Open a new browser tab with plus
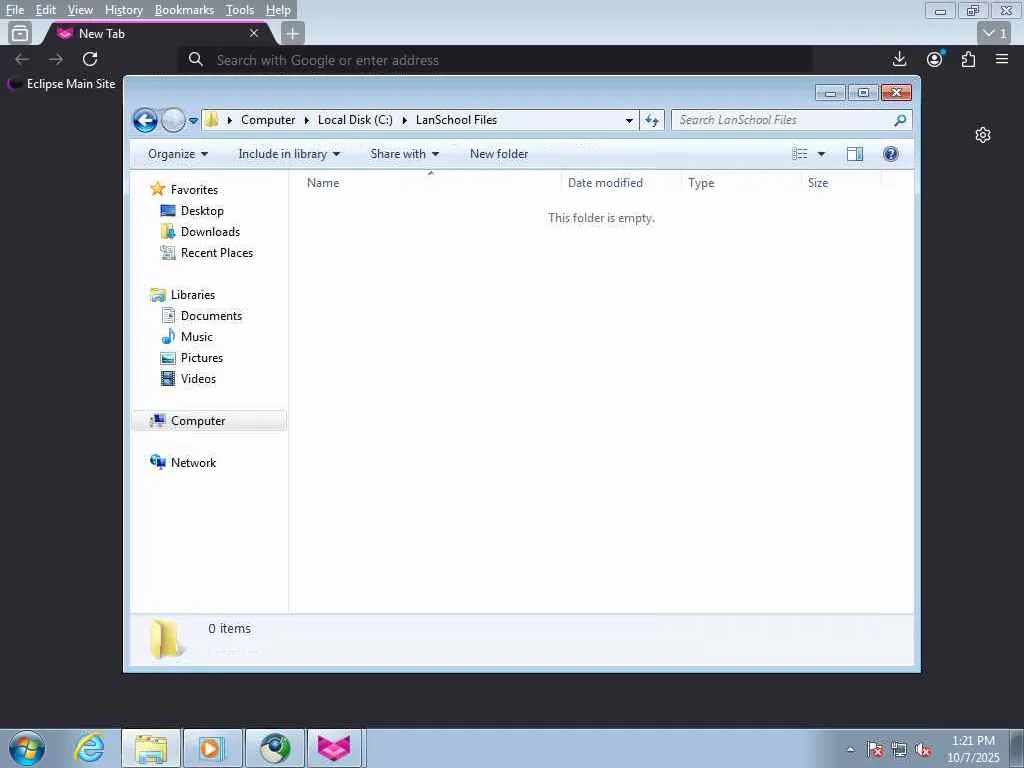This screenshot has height=768, width=1024. 293,33
